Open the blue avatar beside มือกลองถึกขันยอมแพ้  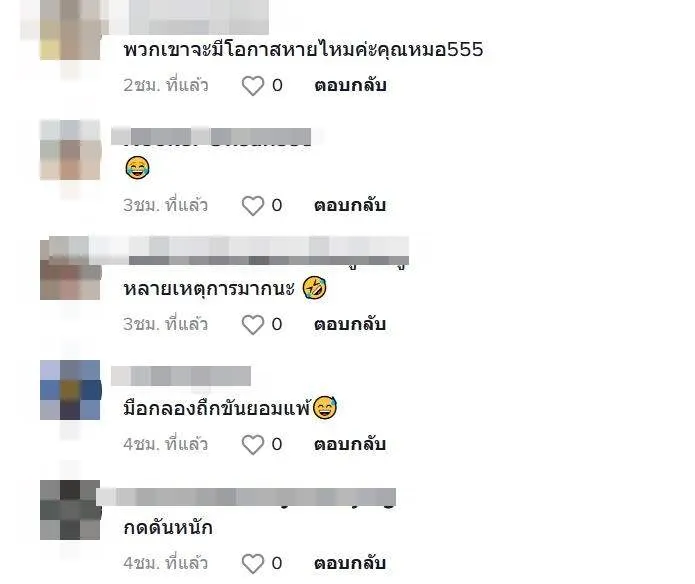point(70,390)
